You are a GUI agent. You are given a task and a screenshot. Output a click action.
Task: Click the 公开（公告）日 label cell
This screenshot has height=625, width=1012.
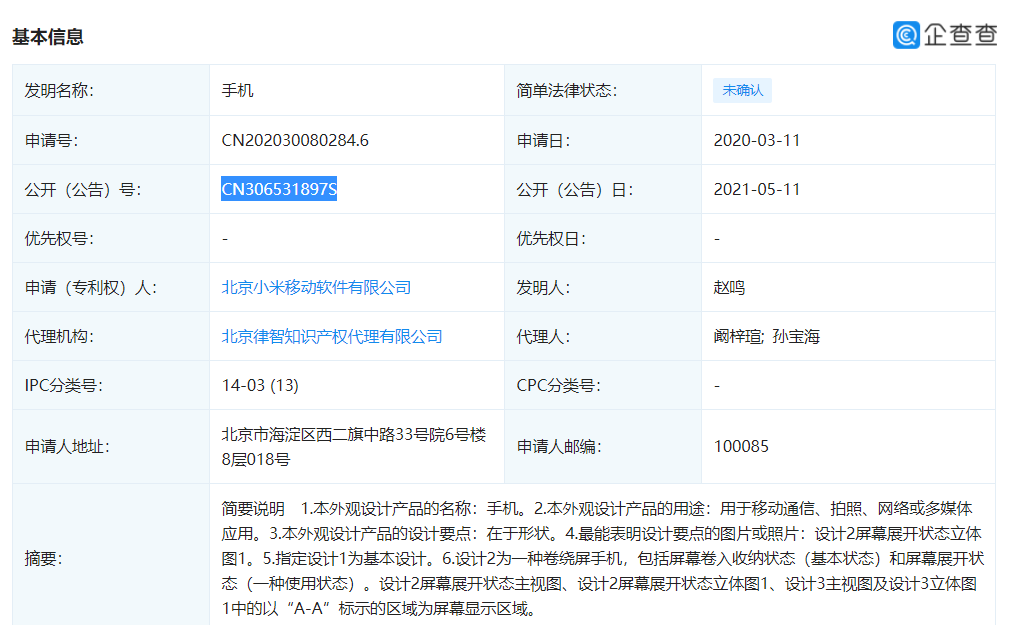tap(603, 189)
